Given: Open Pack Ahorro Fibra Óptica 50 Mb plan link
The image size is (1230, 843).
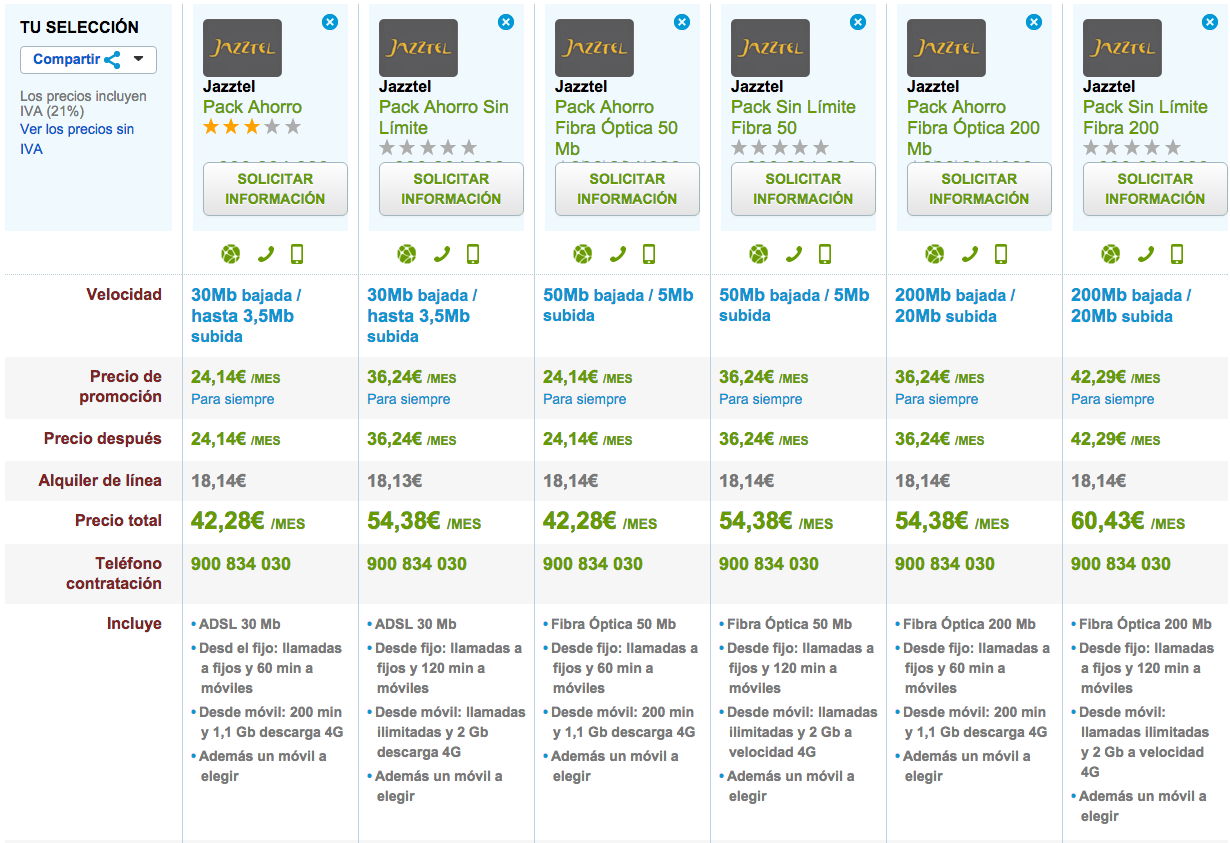Looking at the screenshot, I should pyautogui.click(x=616, y=128).
